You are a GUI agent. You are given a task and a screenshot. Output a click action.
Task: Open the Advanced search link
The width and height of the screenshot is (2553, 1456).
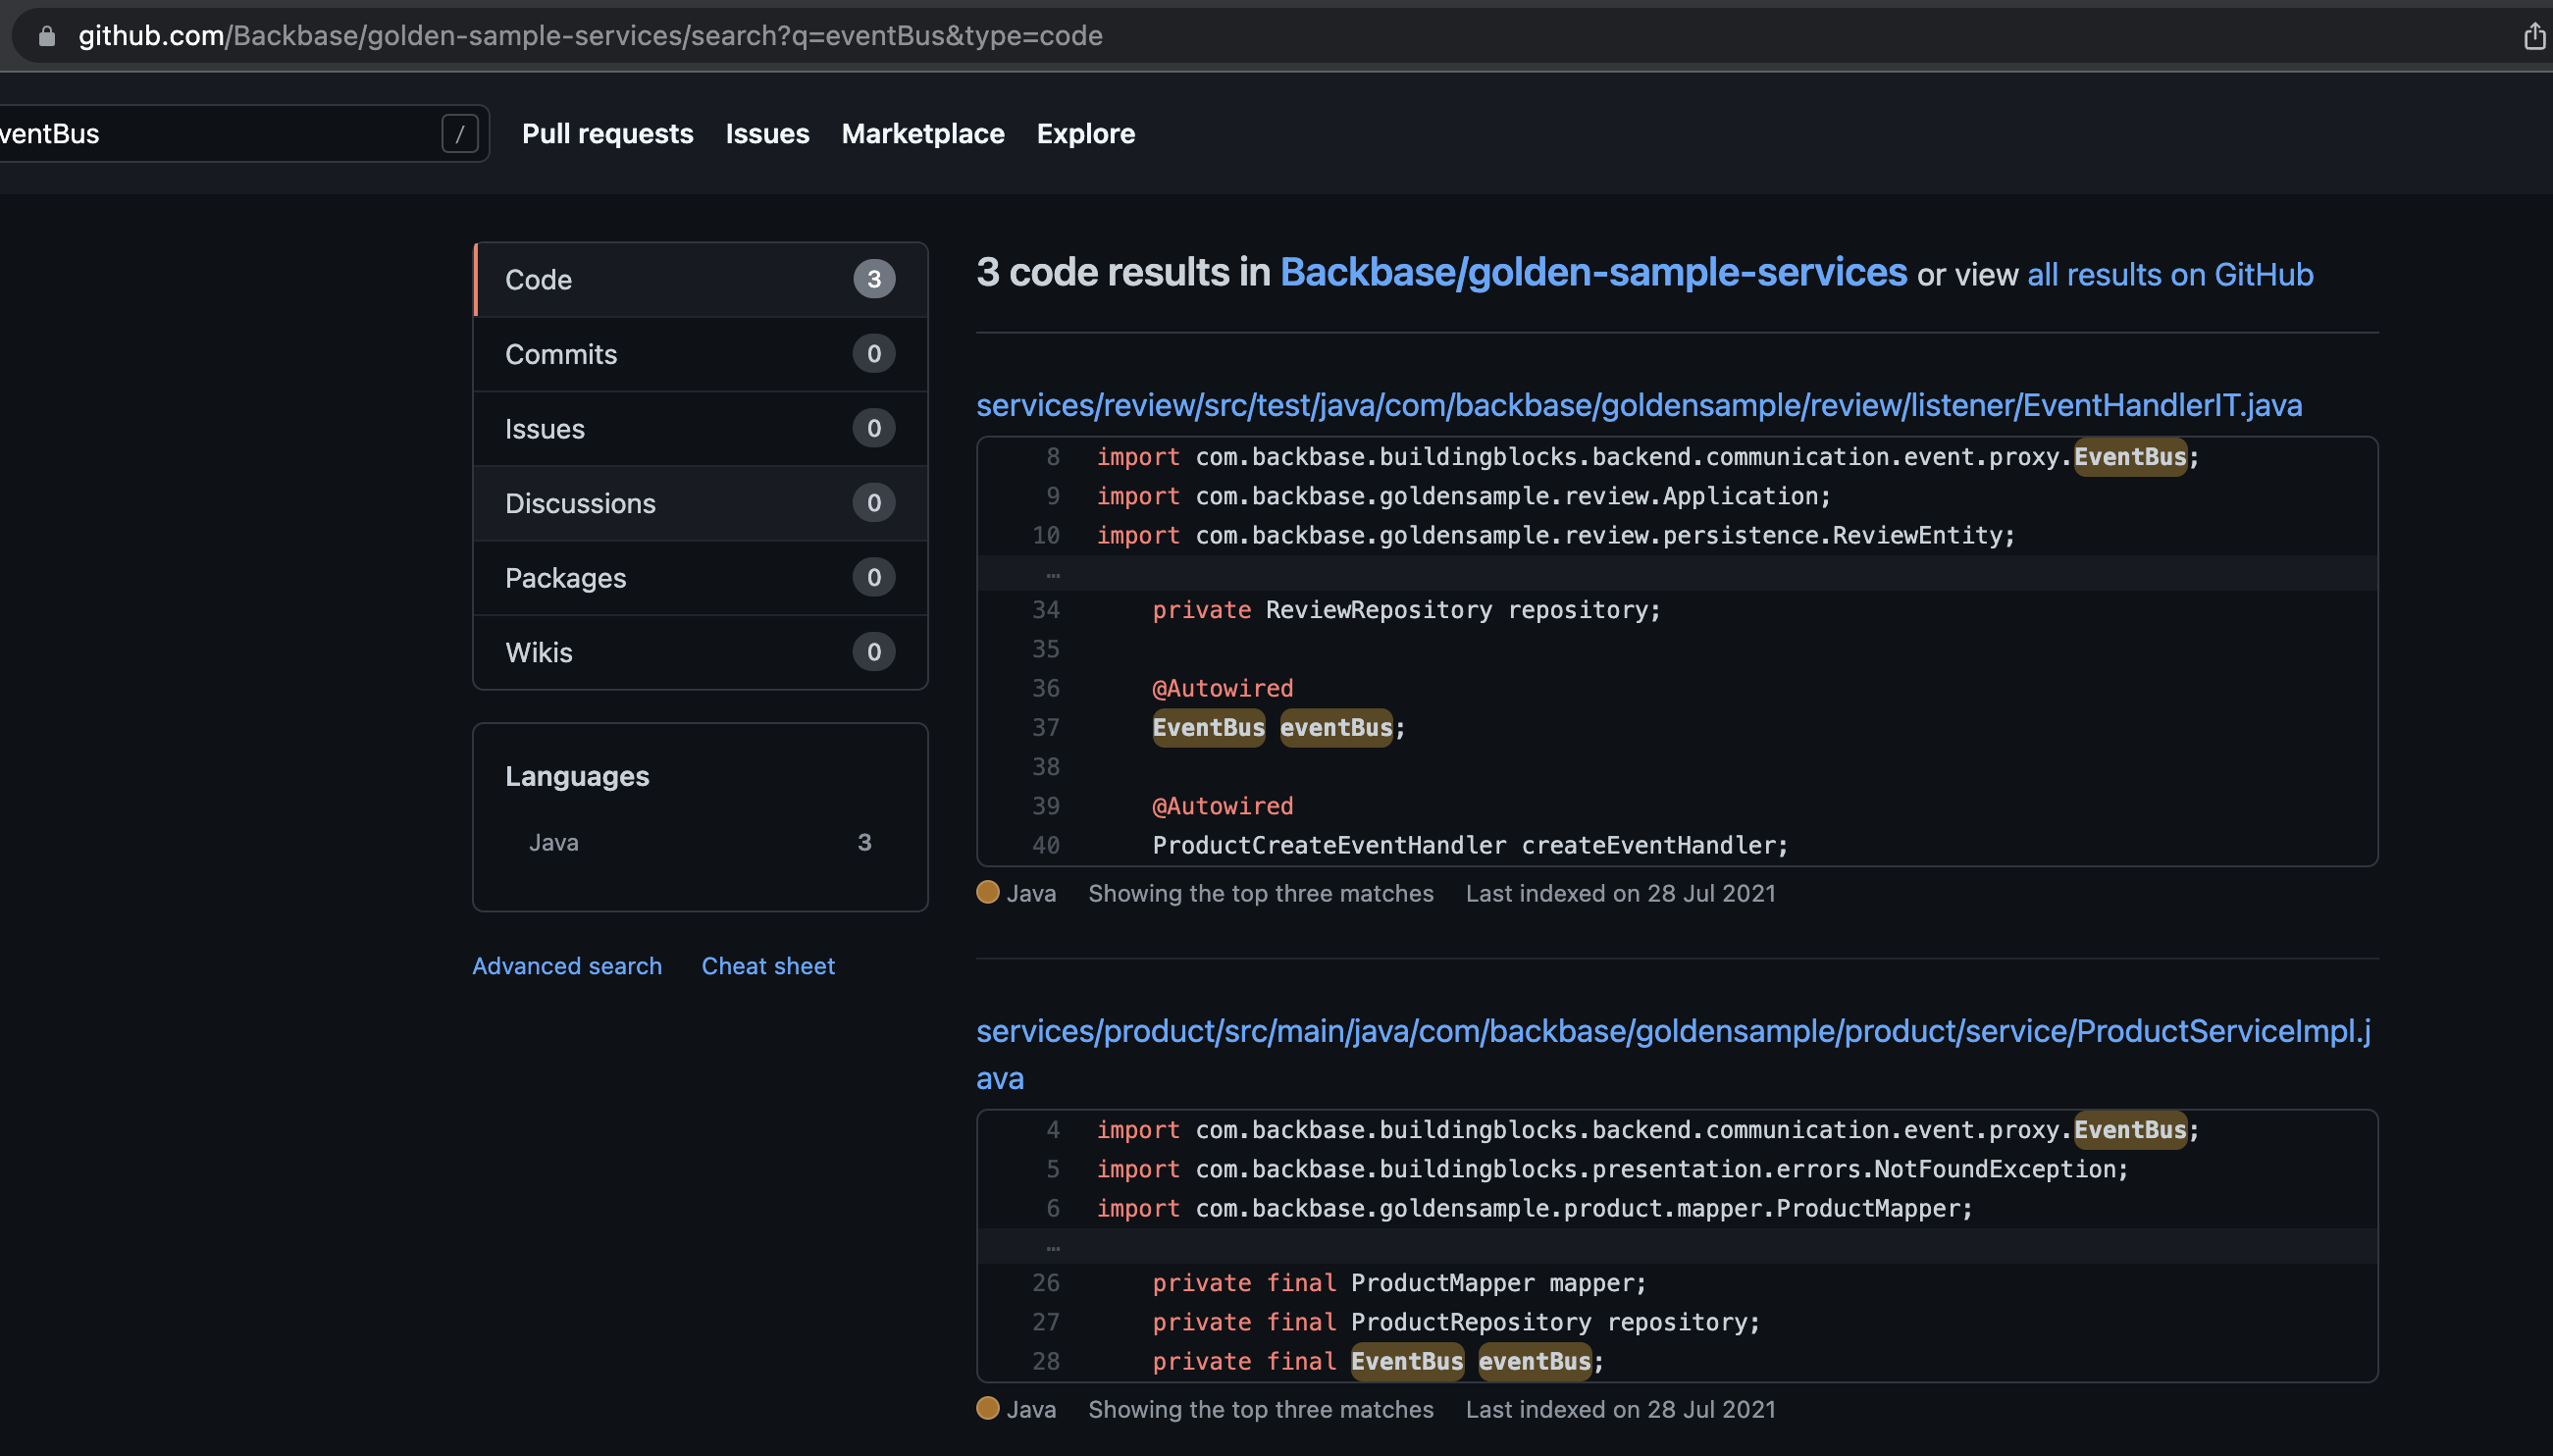coord(567,966)
